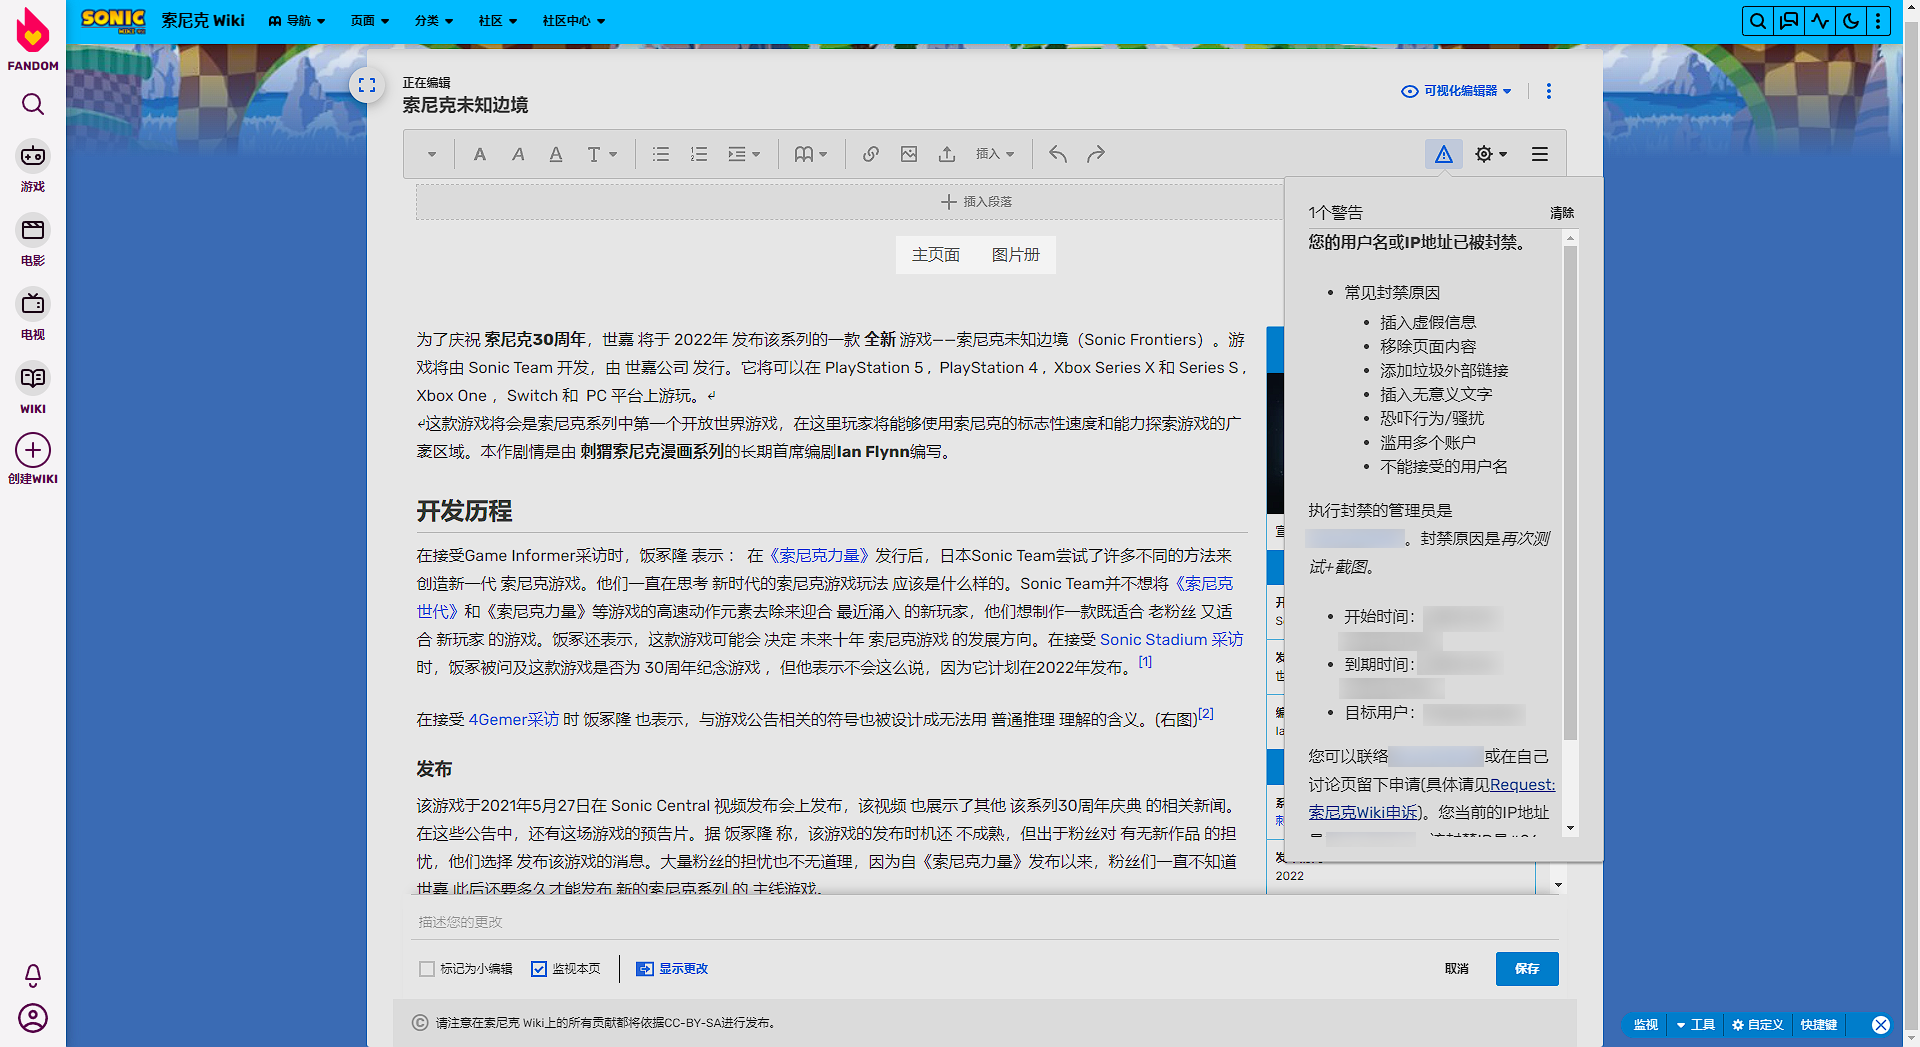
Task: Click the bold A formatting icon
Action: point(480,154)
